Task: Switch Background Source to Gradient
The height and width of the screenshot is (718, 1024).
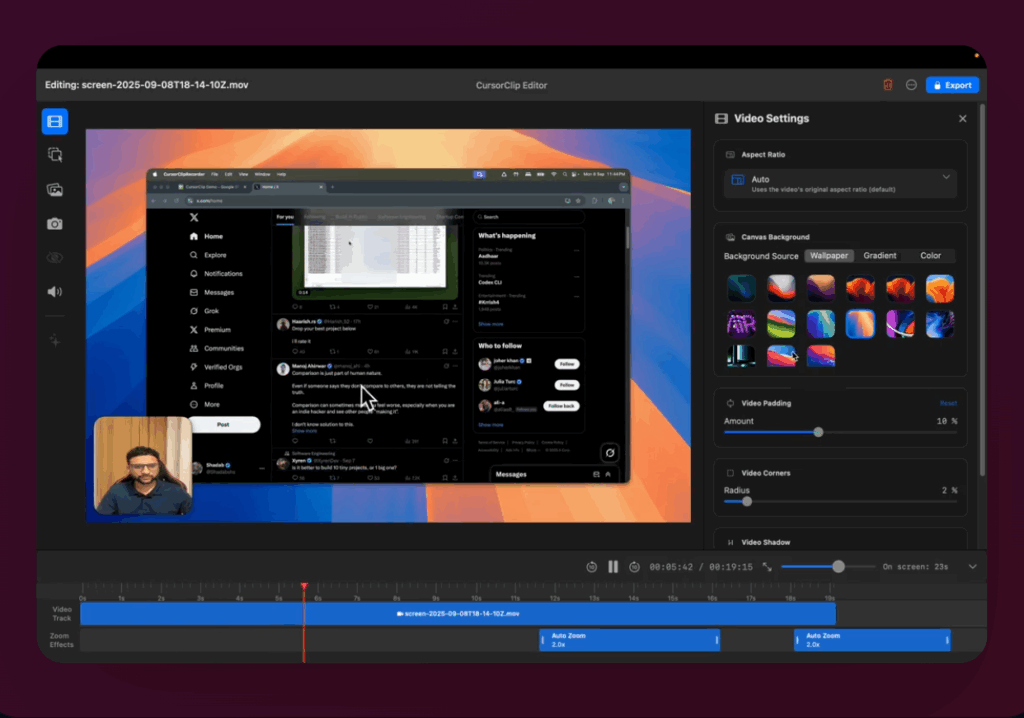Action: tap(879, 255)
